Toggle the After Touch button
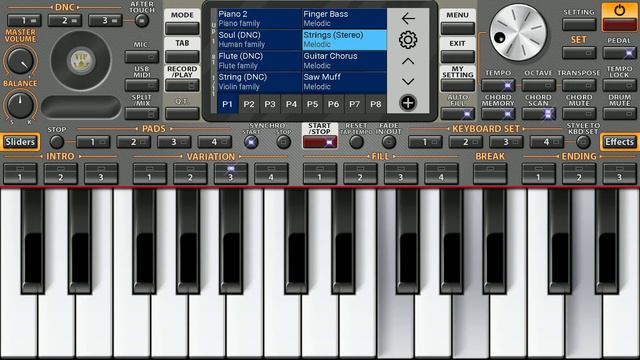The height and width of the screenshot is (360, 640). [142, 20]
